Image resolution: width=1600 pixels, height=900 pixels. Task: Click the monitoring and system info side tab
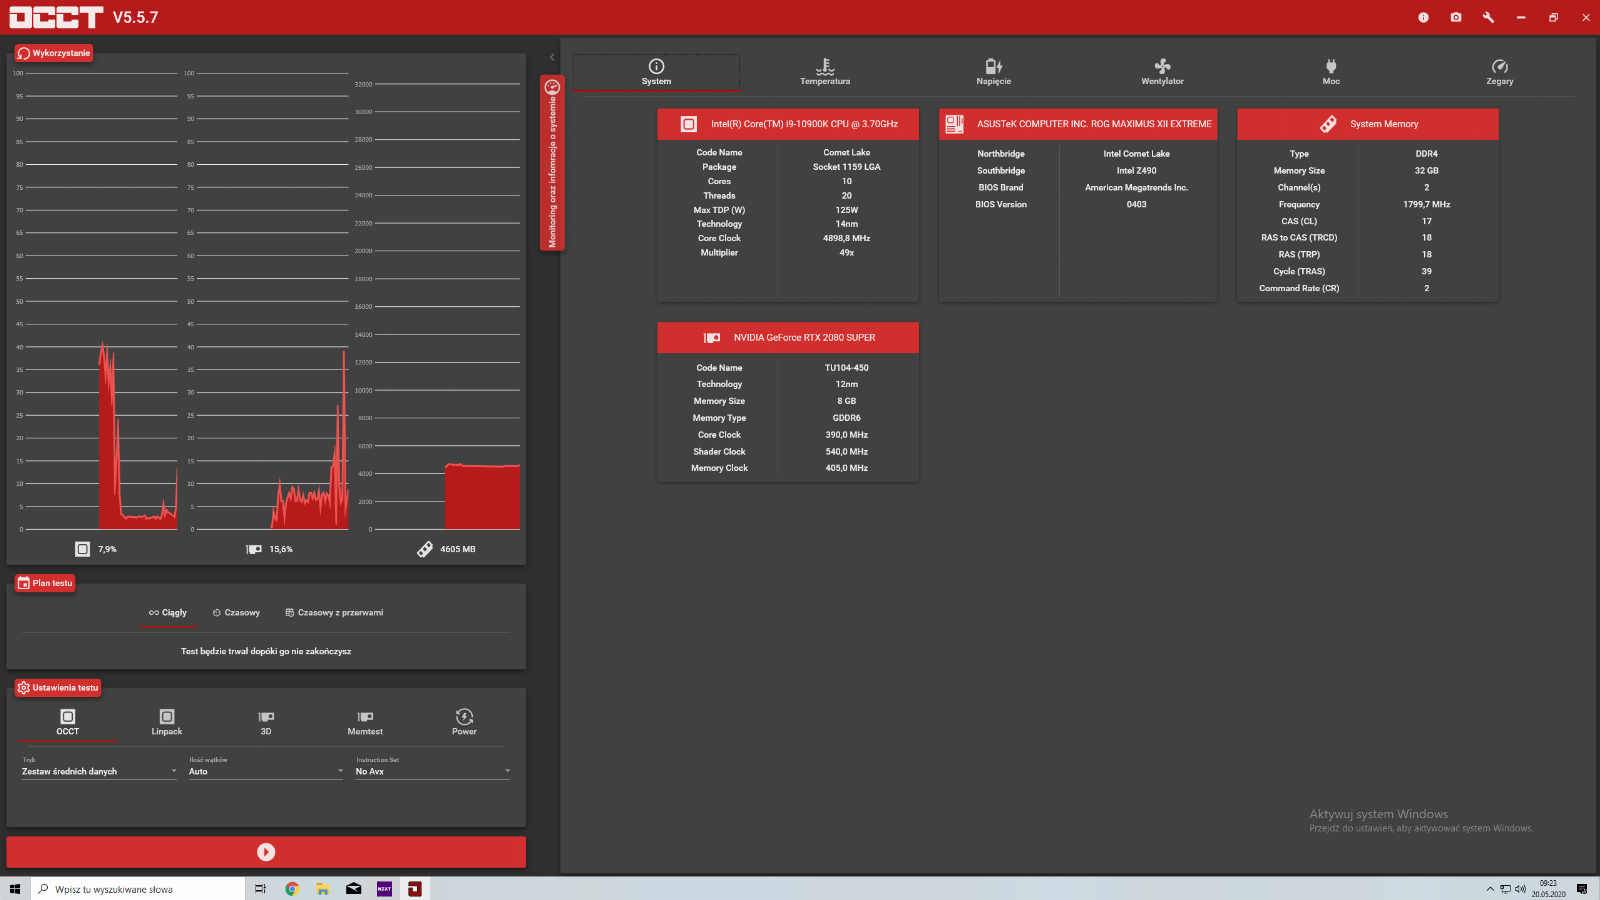(x=552, y=162)
